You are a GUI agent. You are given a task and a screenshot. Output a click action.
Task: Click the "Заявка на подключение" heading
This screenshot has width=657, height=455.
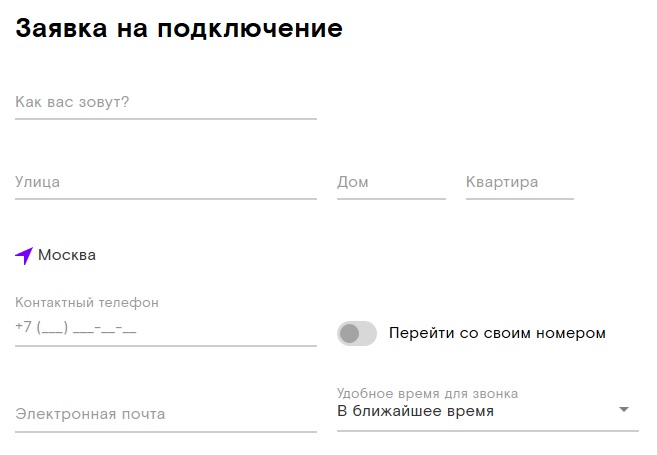pyautogui.click(x=179, y=28)
